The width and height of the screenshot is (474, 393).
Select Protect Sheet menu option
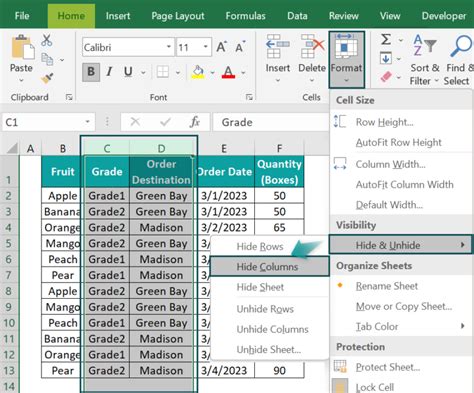(401, 367)
